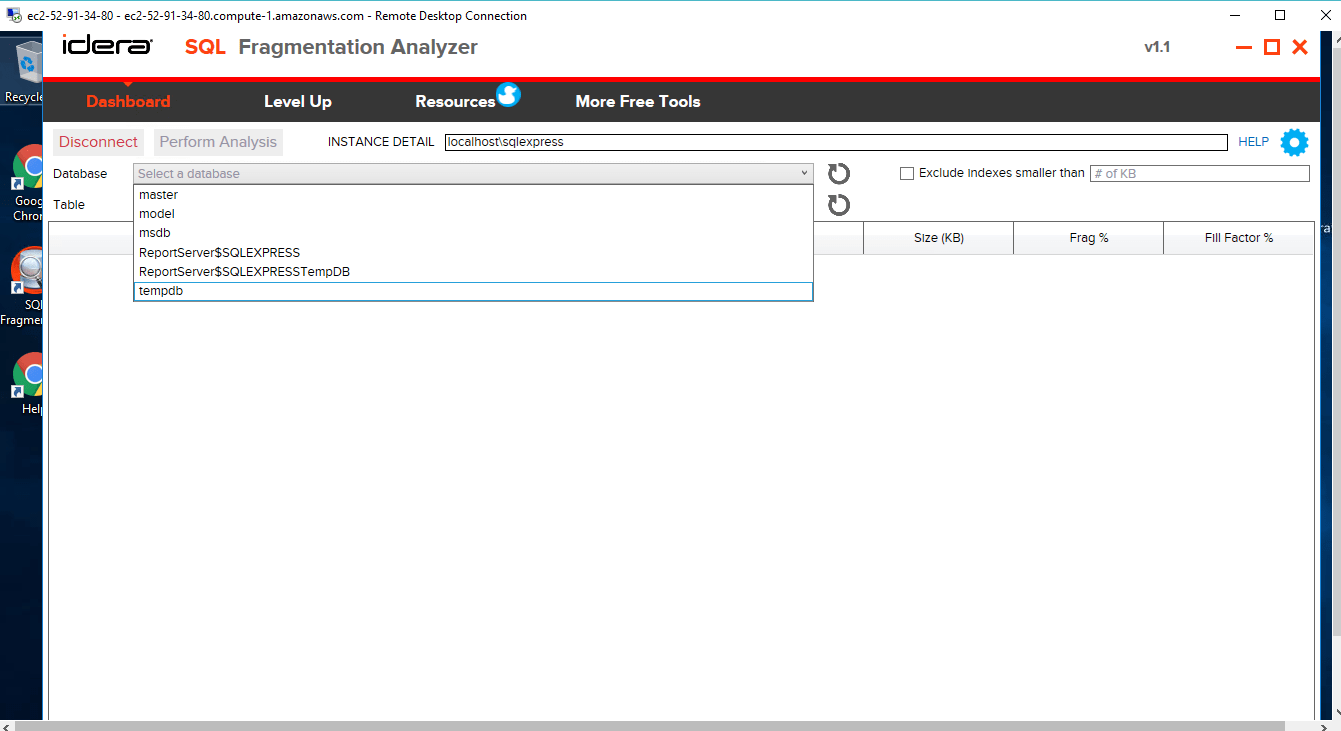This screenshot has width=1341, height=731.
Task: Choose ReportServer$SQLEXPRESSTempDB in the list
Action: (x=244, y=272)
